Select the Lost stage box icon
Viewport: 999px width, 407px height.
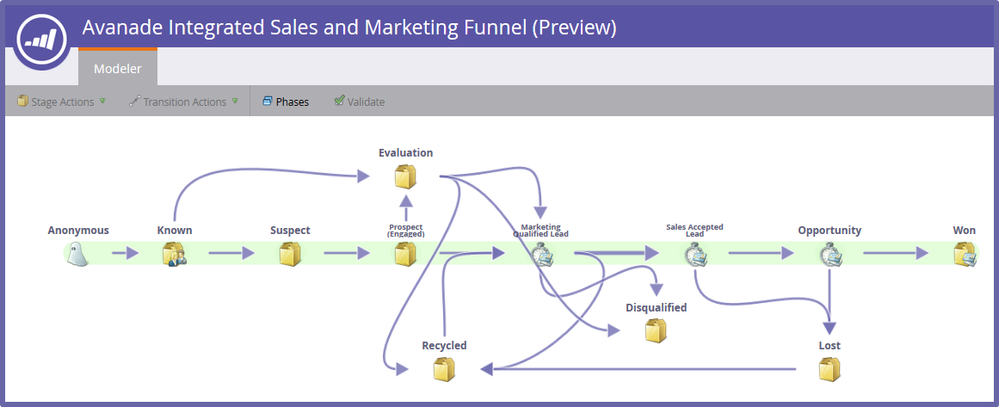[x=830, y=369]
